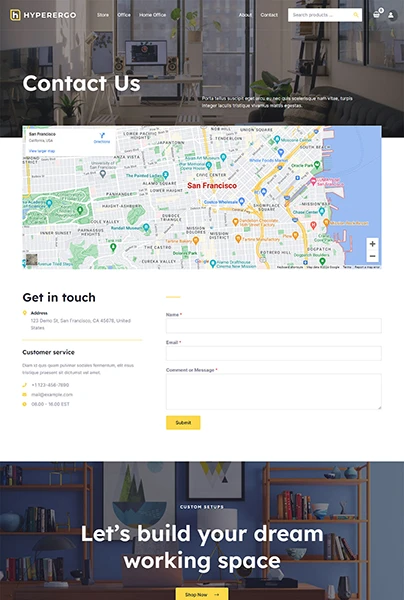Click the Costco Wholesale map pin
Screen dimensions: 404x600
tap(241, 201)
